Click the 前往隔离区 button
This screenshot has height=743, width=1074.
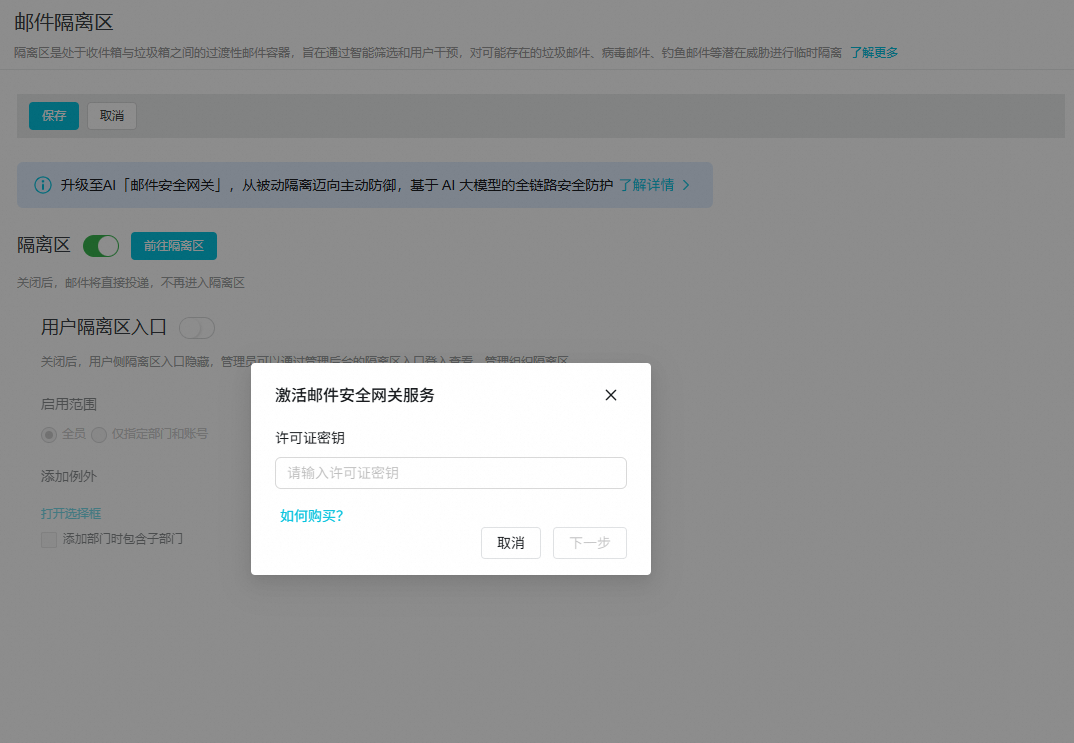(x=174, y=246)
